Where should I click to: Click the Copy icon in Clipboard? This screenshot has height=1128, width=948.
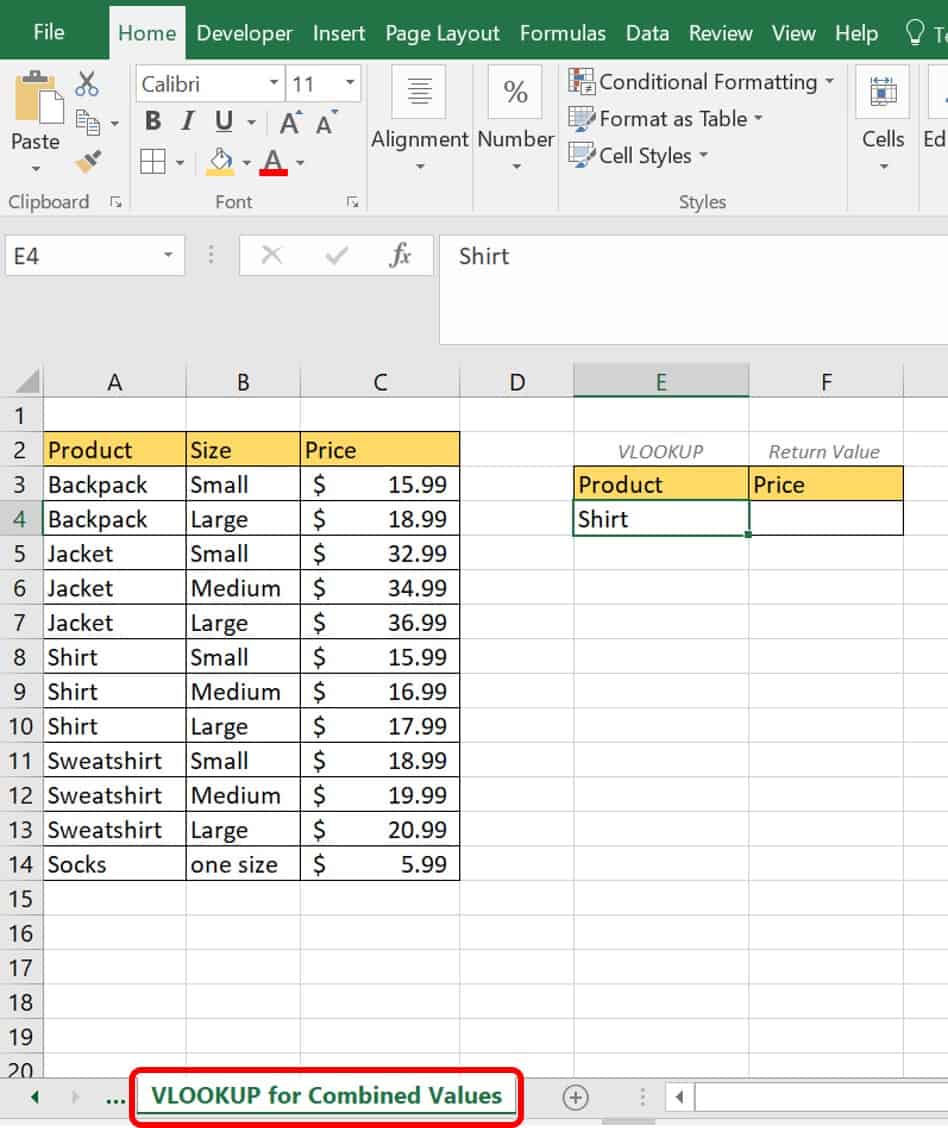click(88, 123)
